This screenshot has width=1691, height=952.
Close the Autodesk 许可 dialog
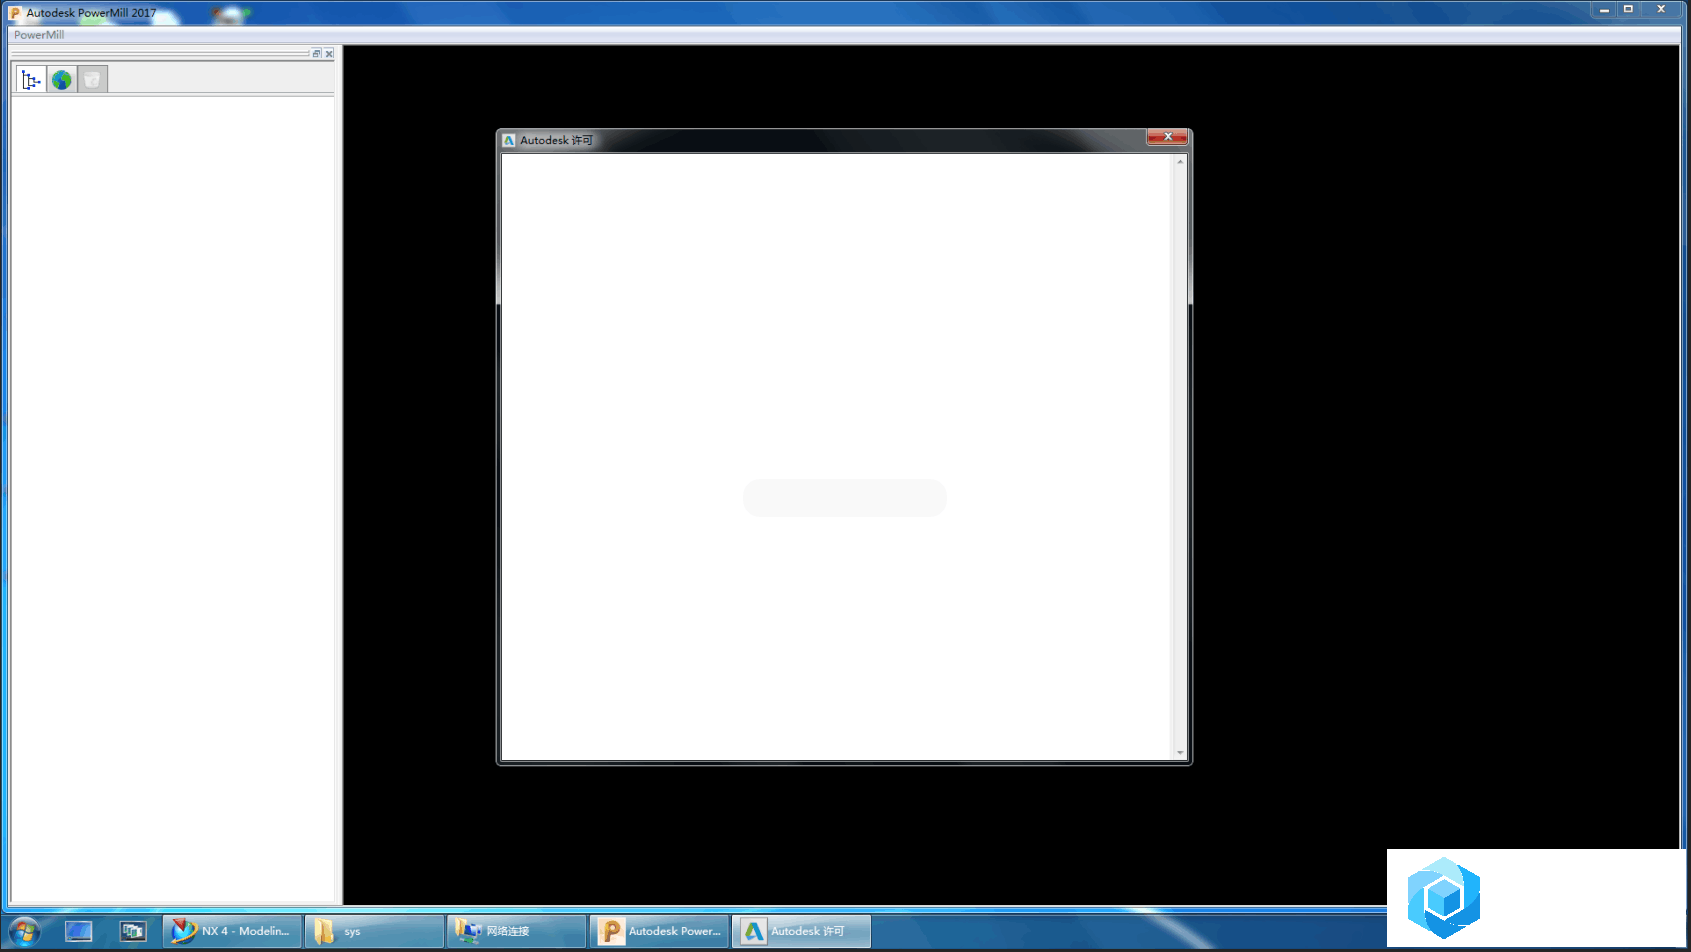(1167, 137)
